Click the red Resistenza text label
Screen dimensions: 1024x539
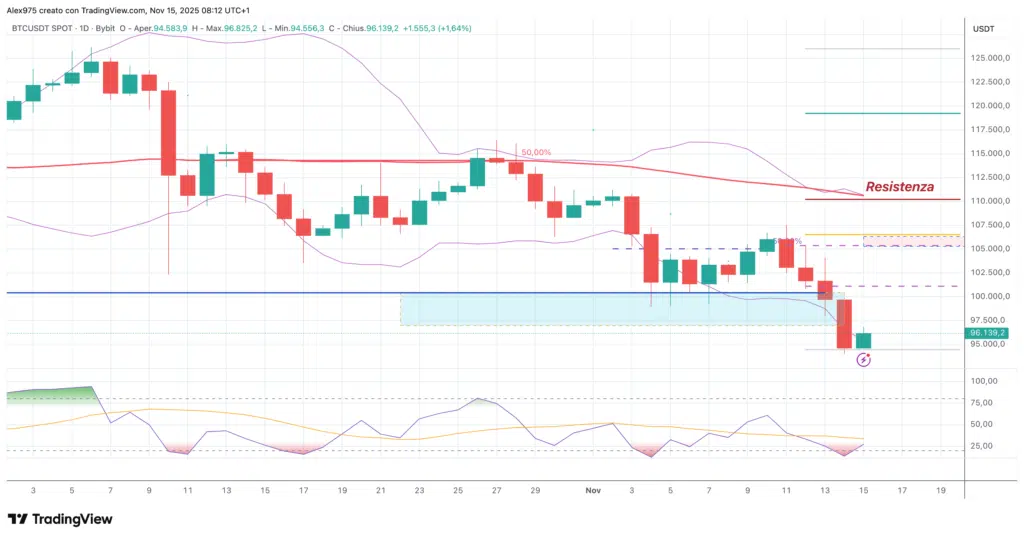coord(899,187)
